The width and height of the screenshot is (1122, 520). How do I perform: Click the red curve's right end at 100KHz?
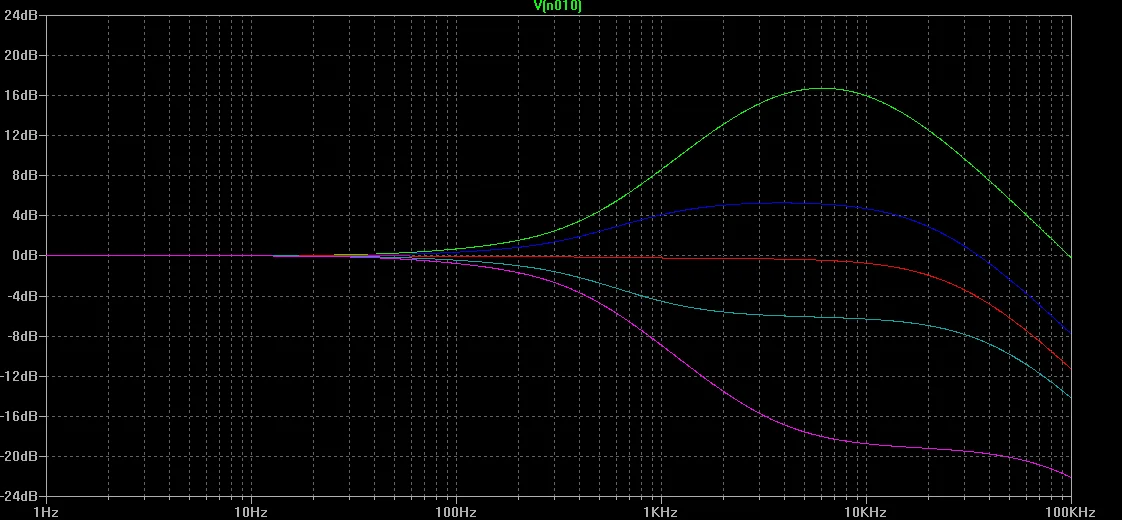(1069, 368)
